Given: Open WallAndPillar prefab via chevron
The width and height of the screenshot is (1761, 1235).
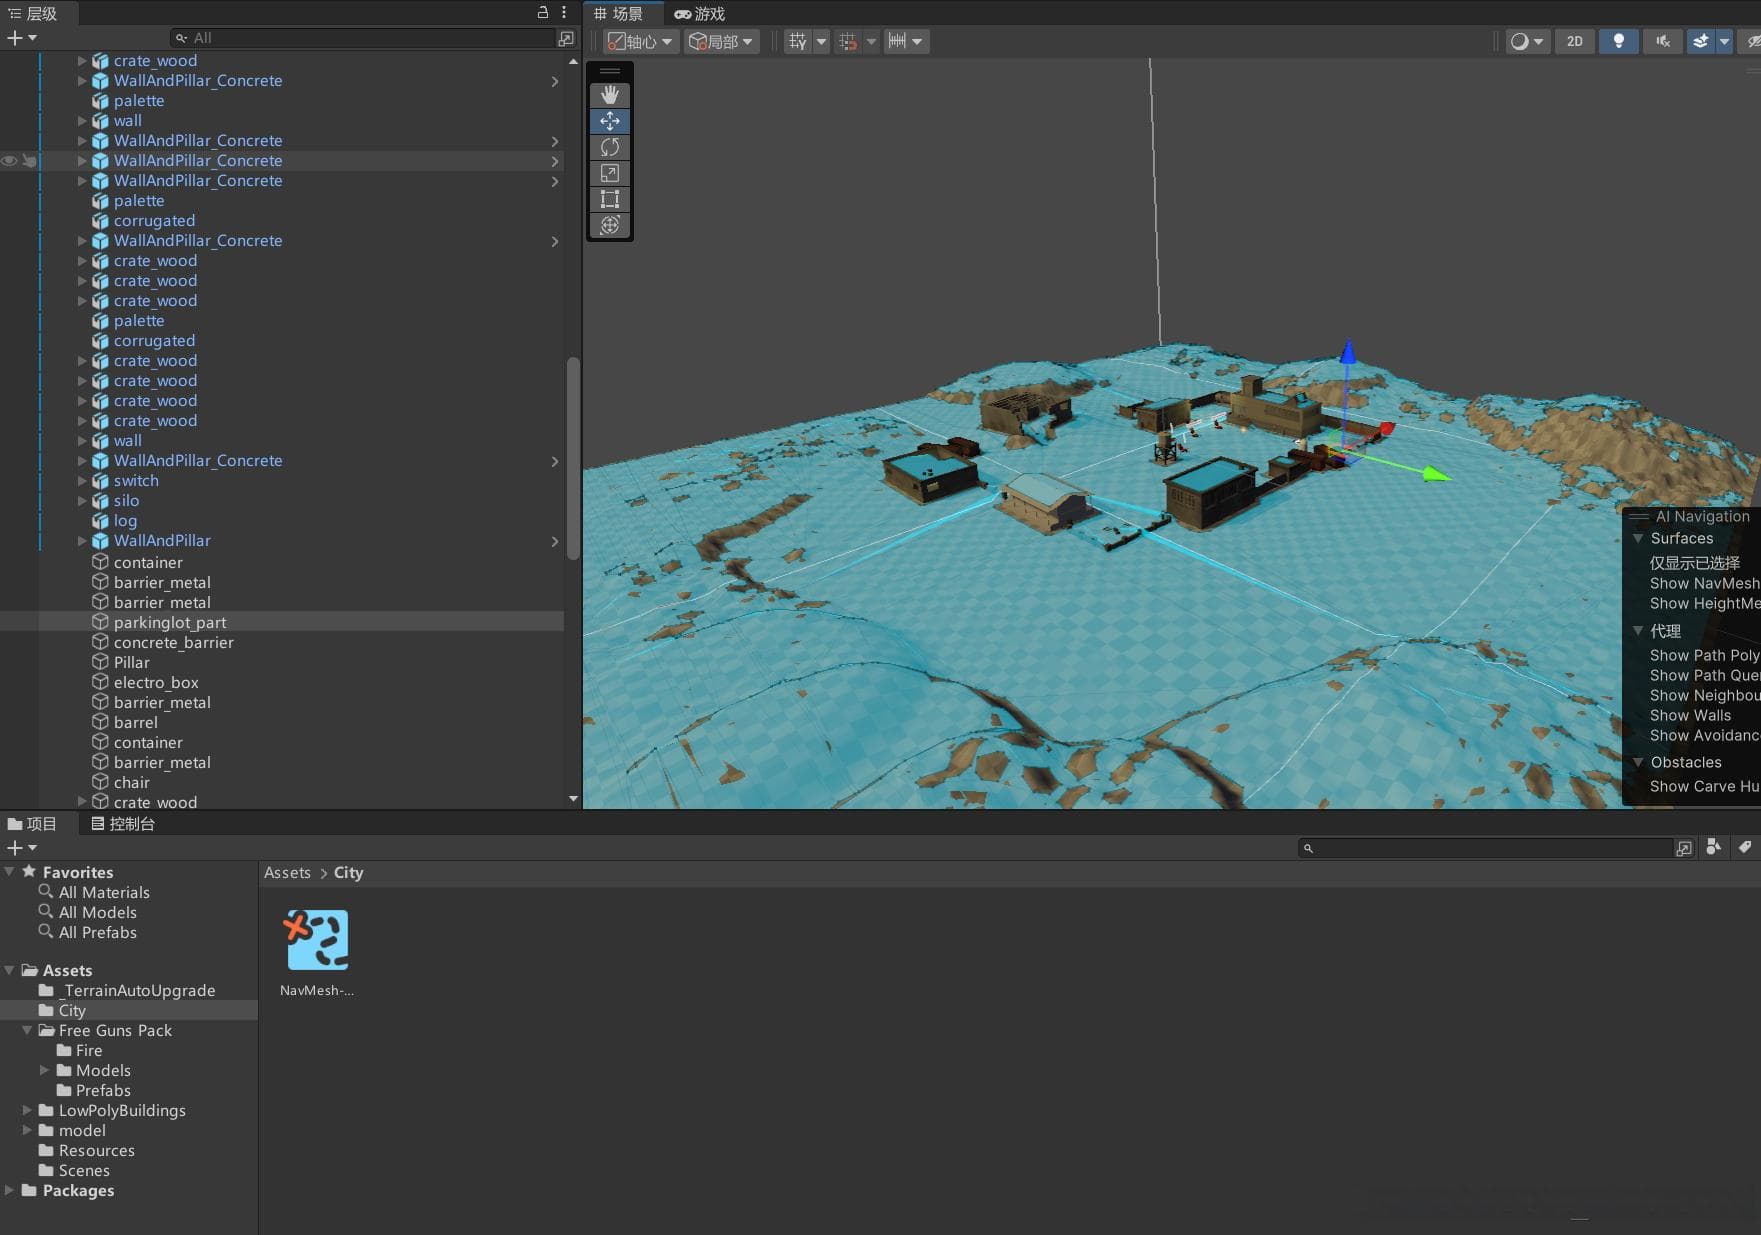Looking at the screenshot, I should 555,541.
